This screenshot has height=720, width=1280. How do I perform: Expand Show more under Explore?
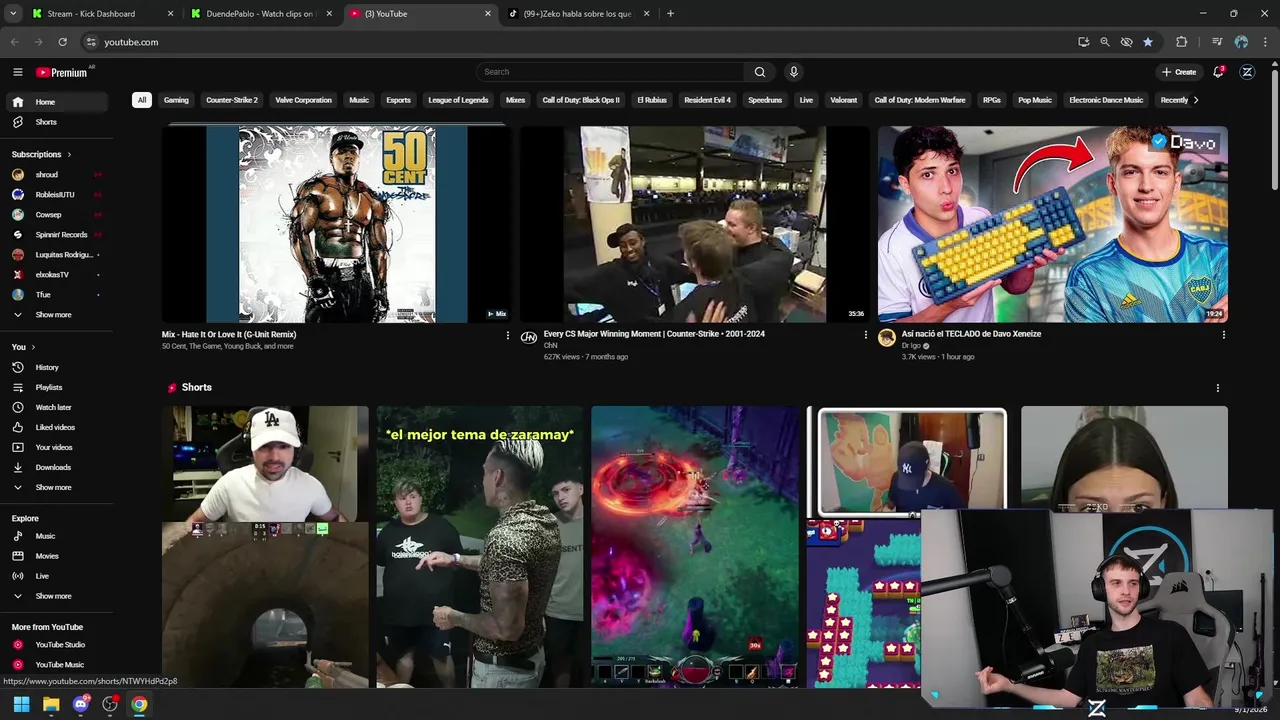tap(56, 596)
